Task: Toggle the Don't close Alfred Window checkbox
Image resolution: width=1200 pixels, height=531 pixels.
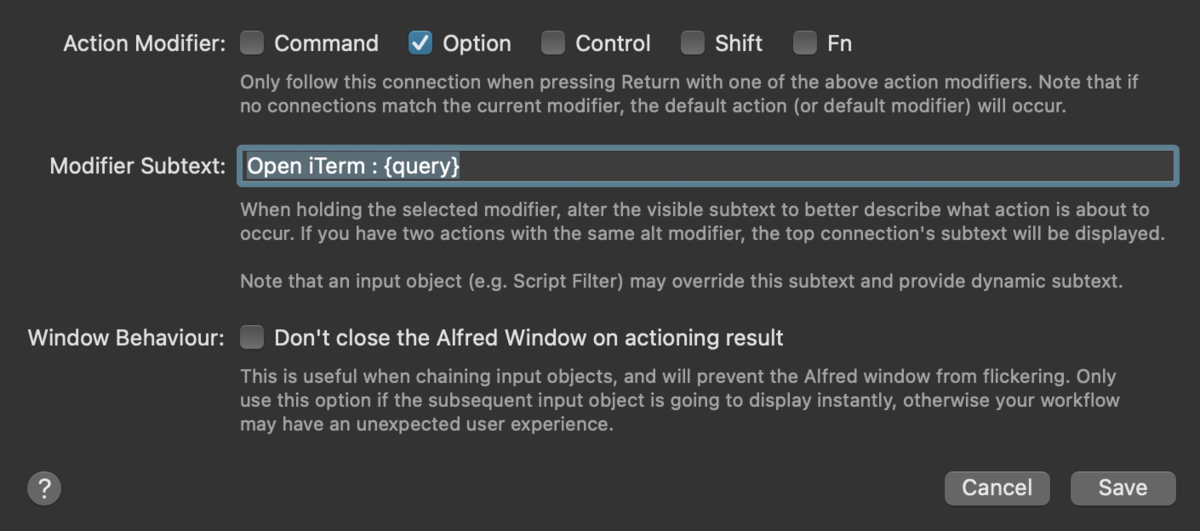Action: coord(252,338)
